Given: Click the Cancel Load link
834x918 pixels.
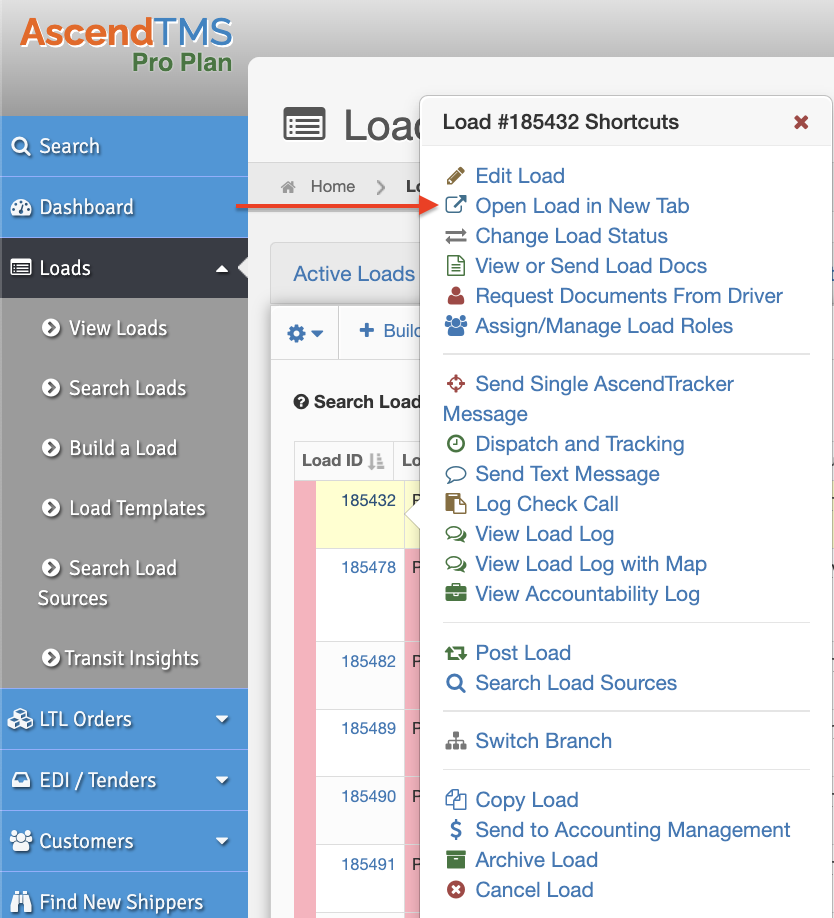Looking at the screenshot, I should (x=534, y=890).
